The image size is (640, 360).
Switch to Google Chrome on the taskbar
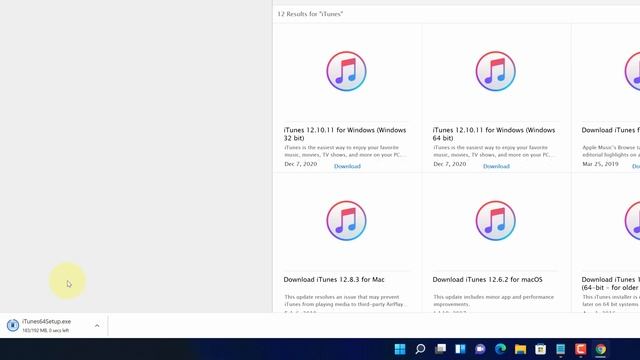click(x=600, y=349)
